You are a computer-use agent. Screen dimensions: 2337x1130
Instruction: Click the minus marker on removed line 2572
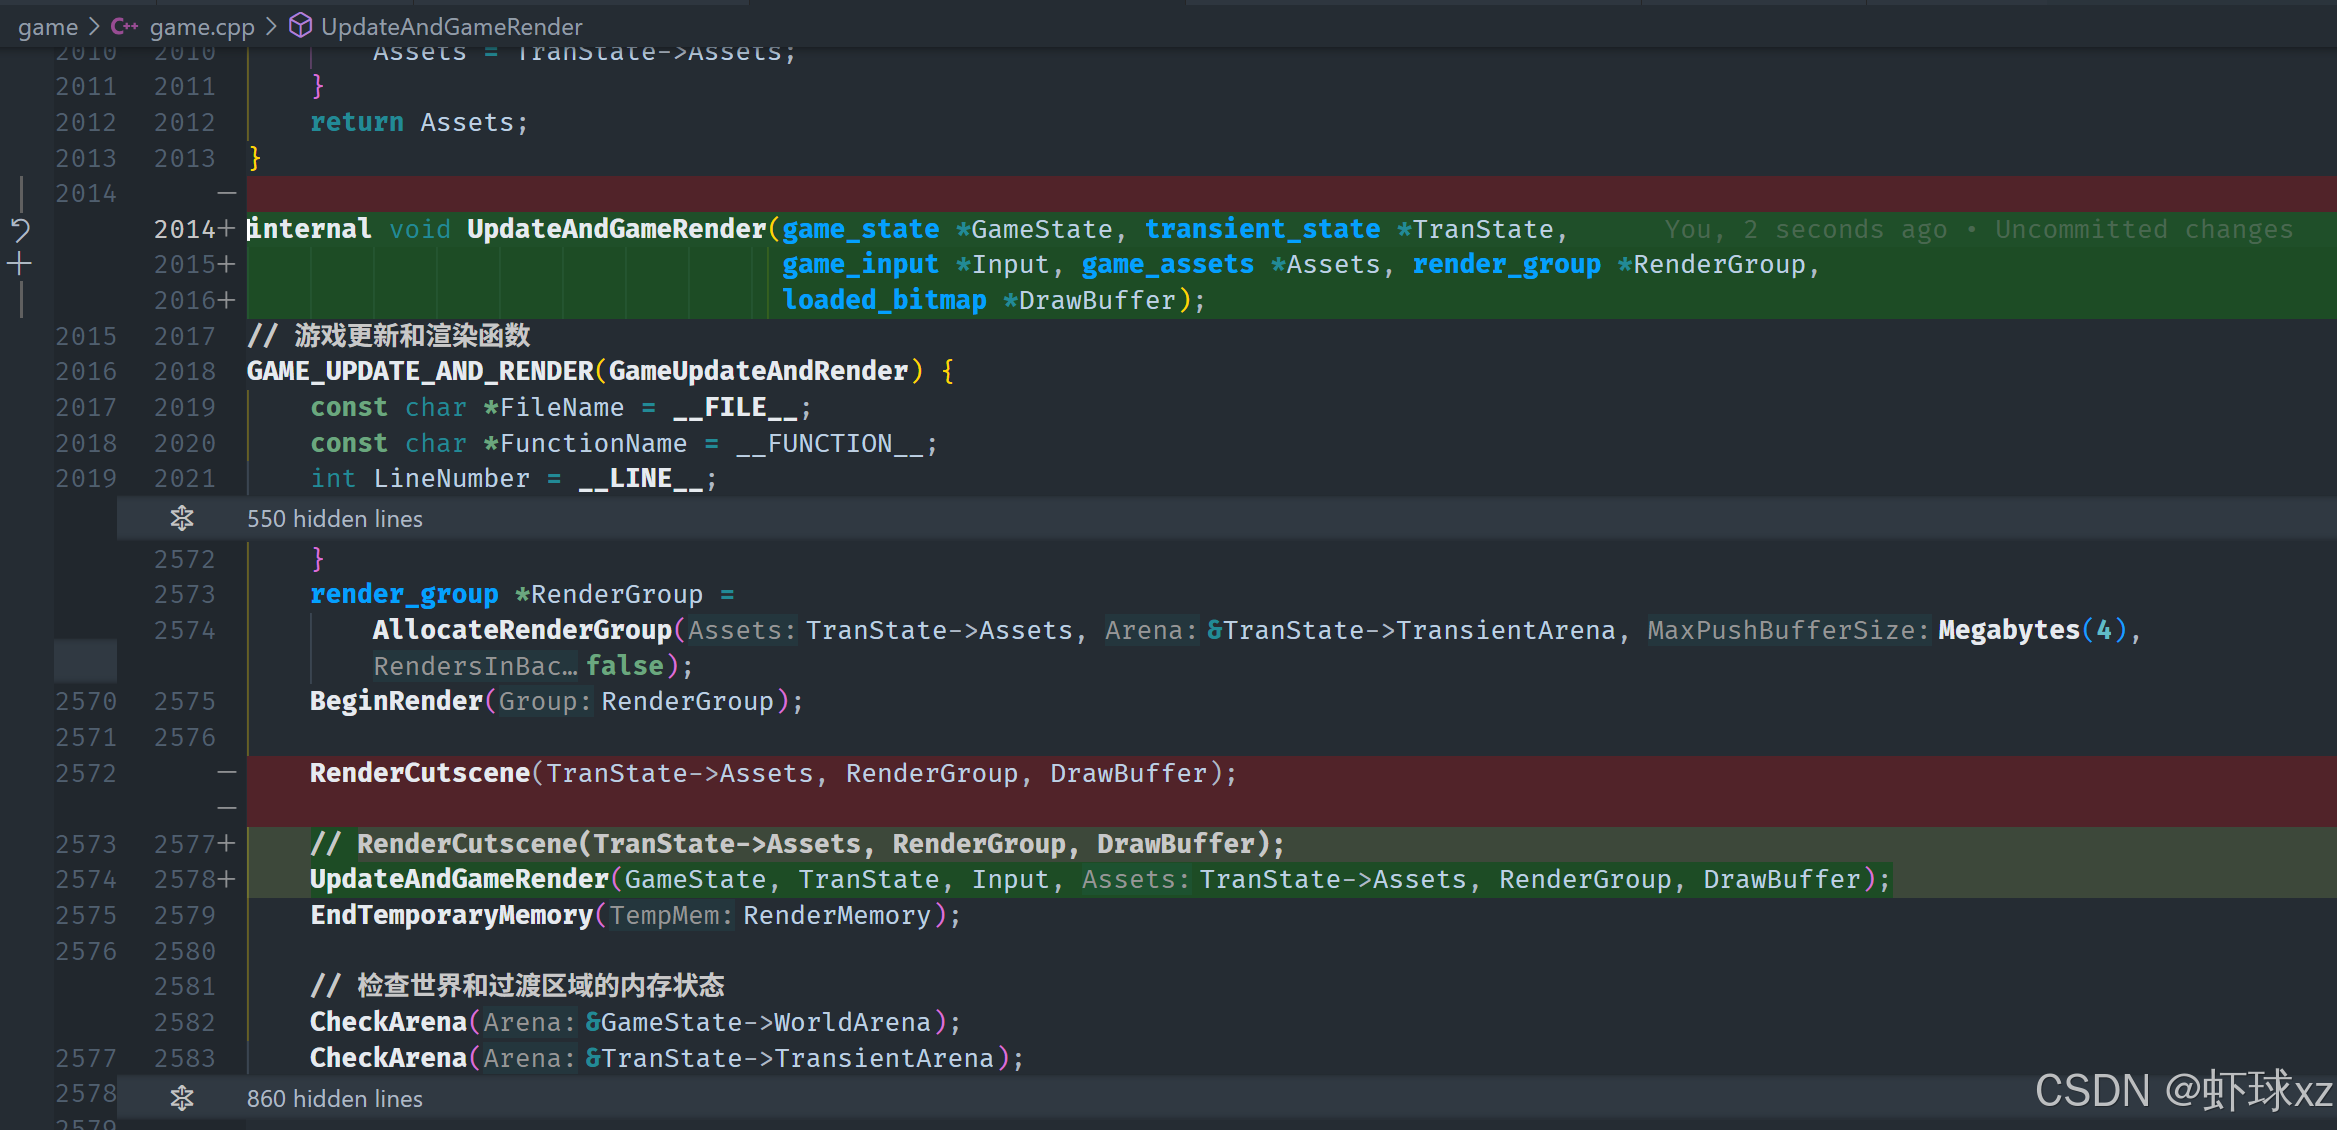click(227, 773)
